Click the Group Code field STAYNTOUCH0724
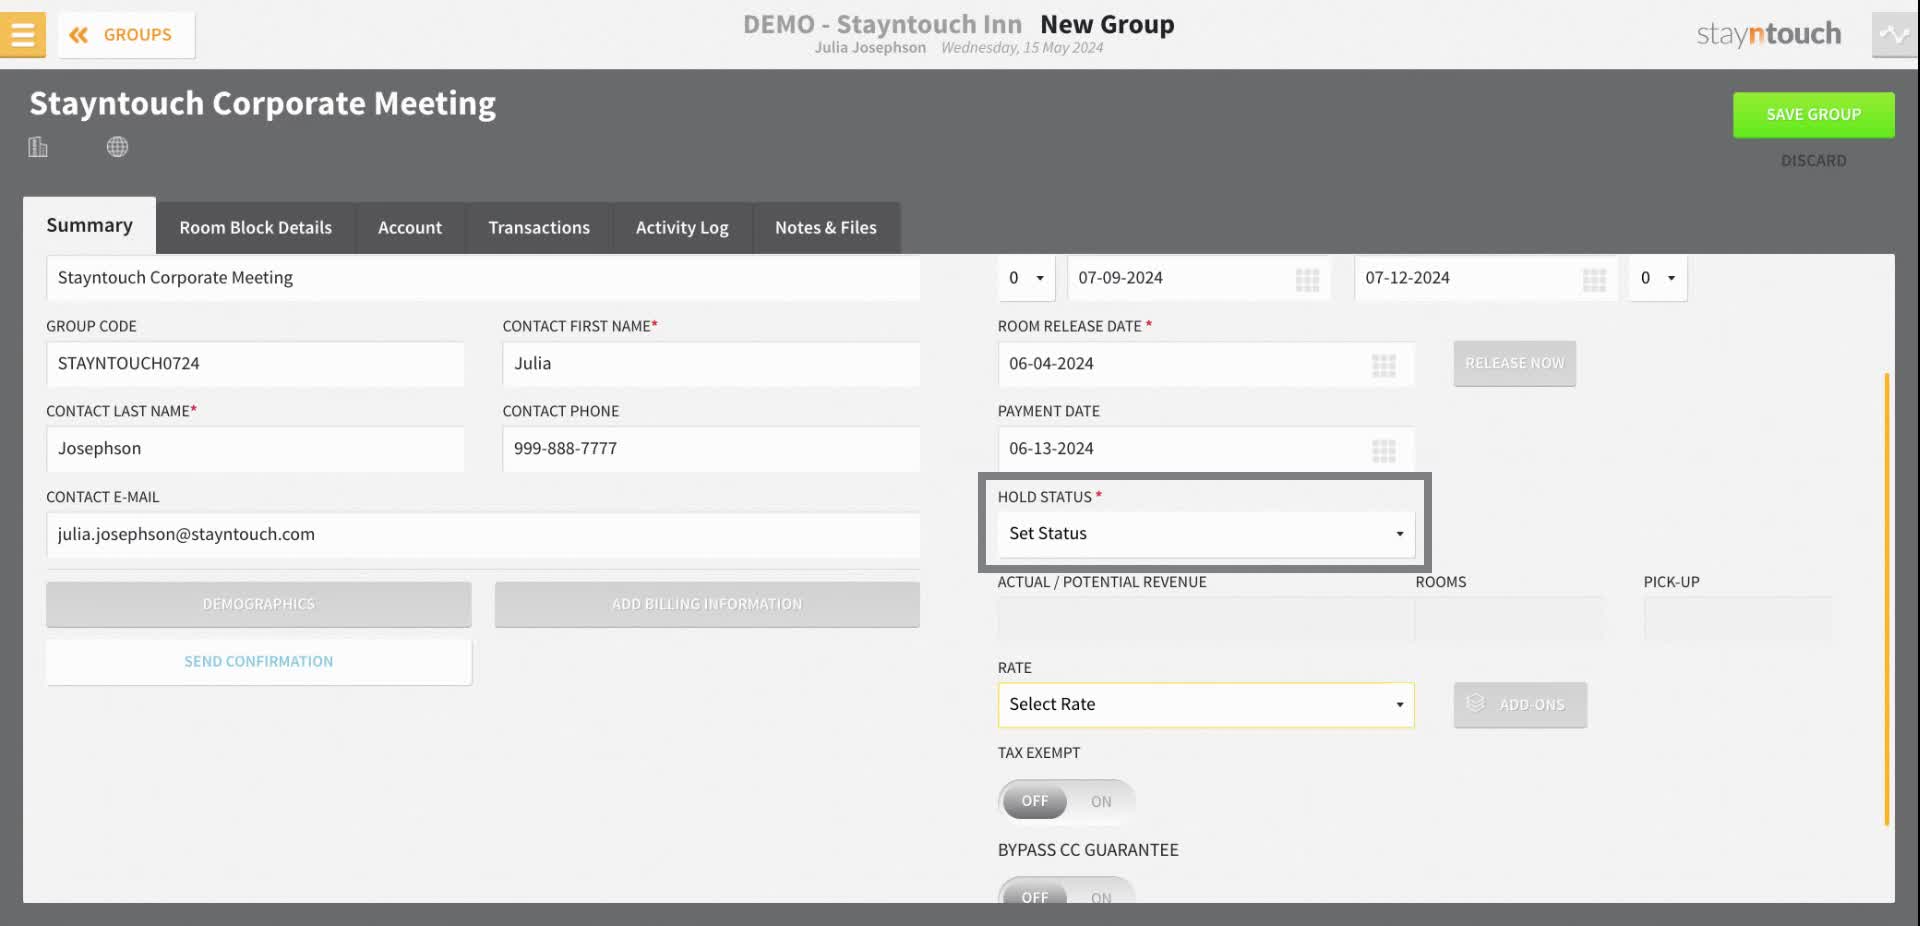 point(255,364)
